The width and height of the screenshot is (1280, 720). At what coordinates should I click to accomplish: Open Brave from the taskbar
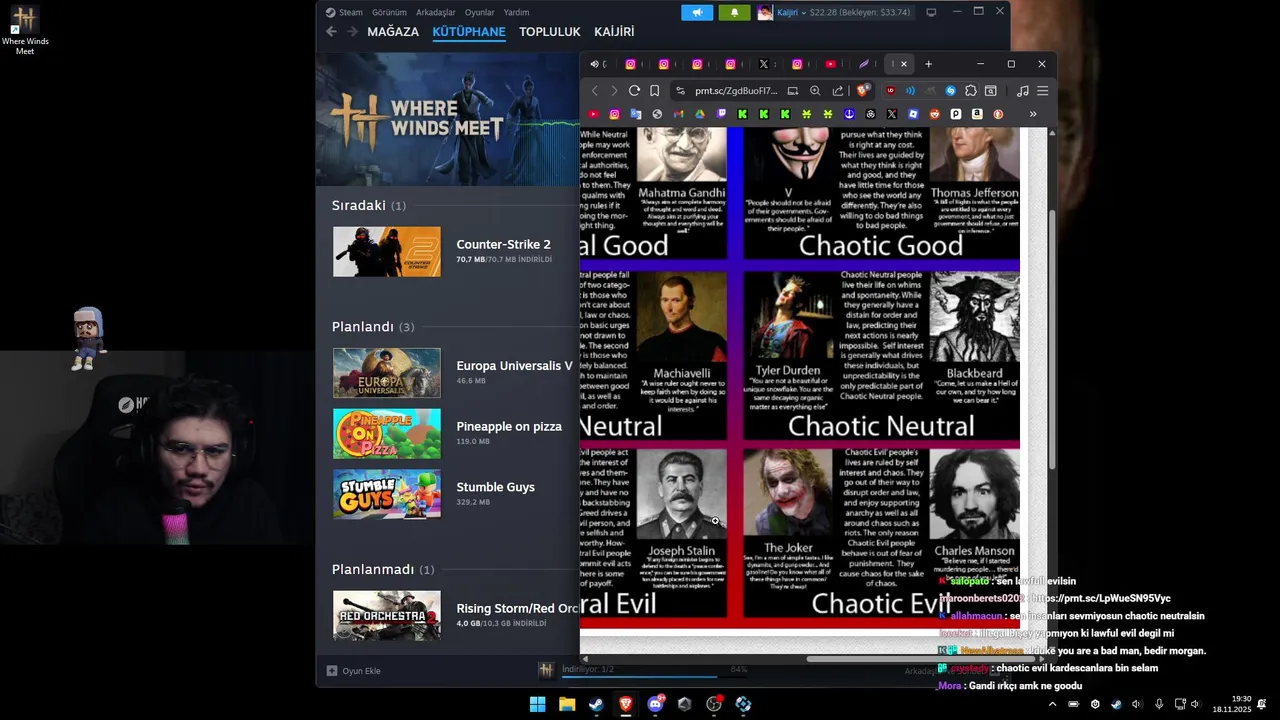coord(626,704)
